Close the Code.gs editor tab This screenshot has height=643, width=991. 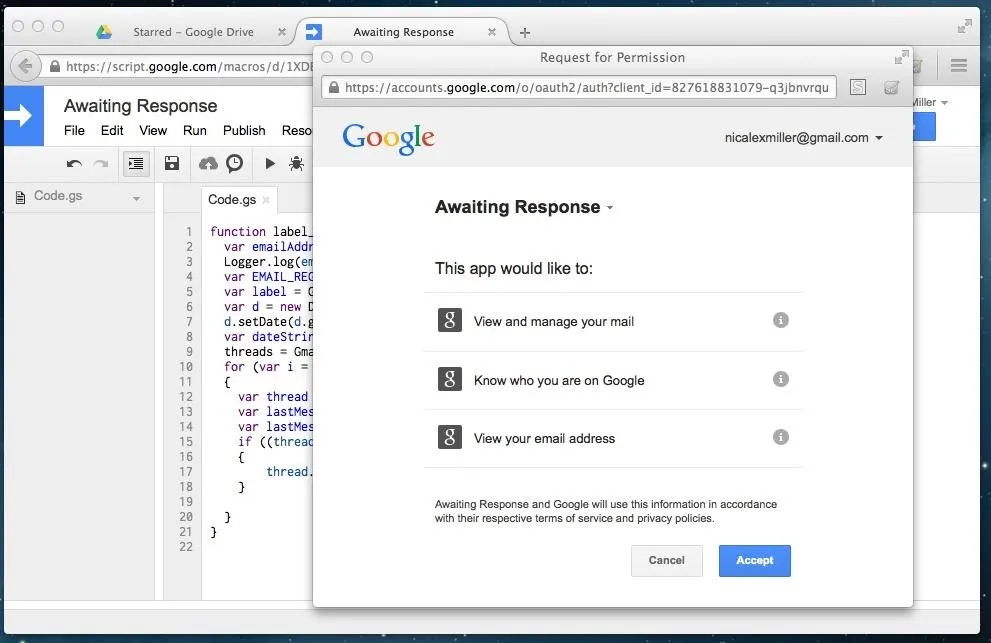point(266,200)
